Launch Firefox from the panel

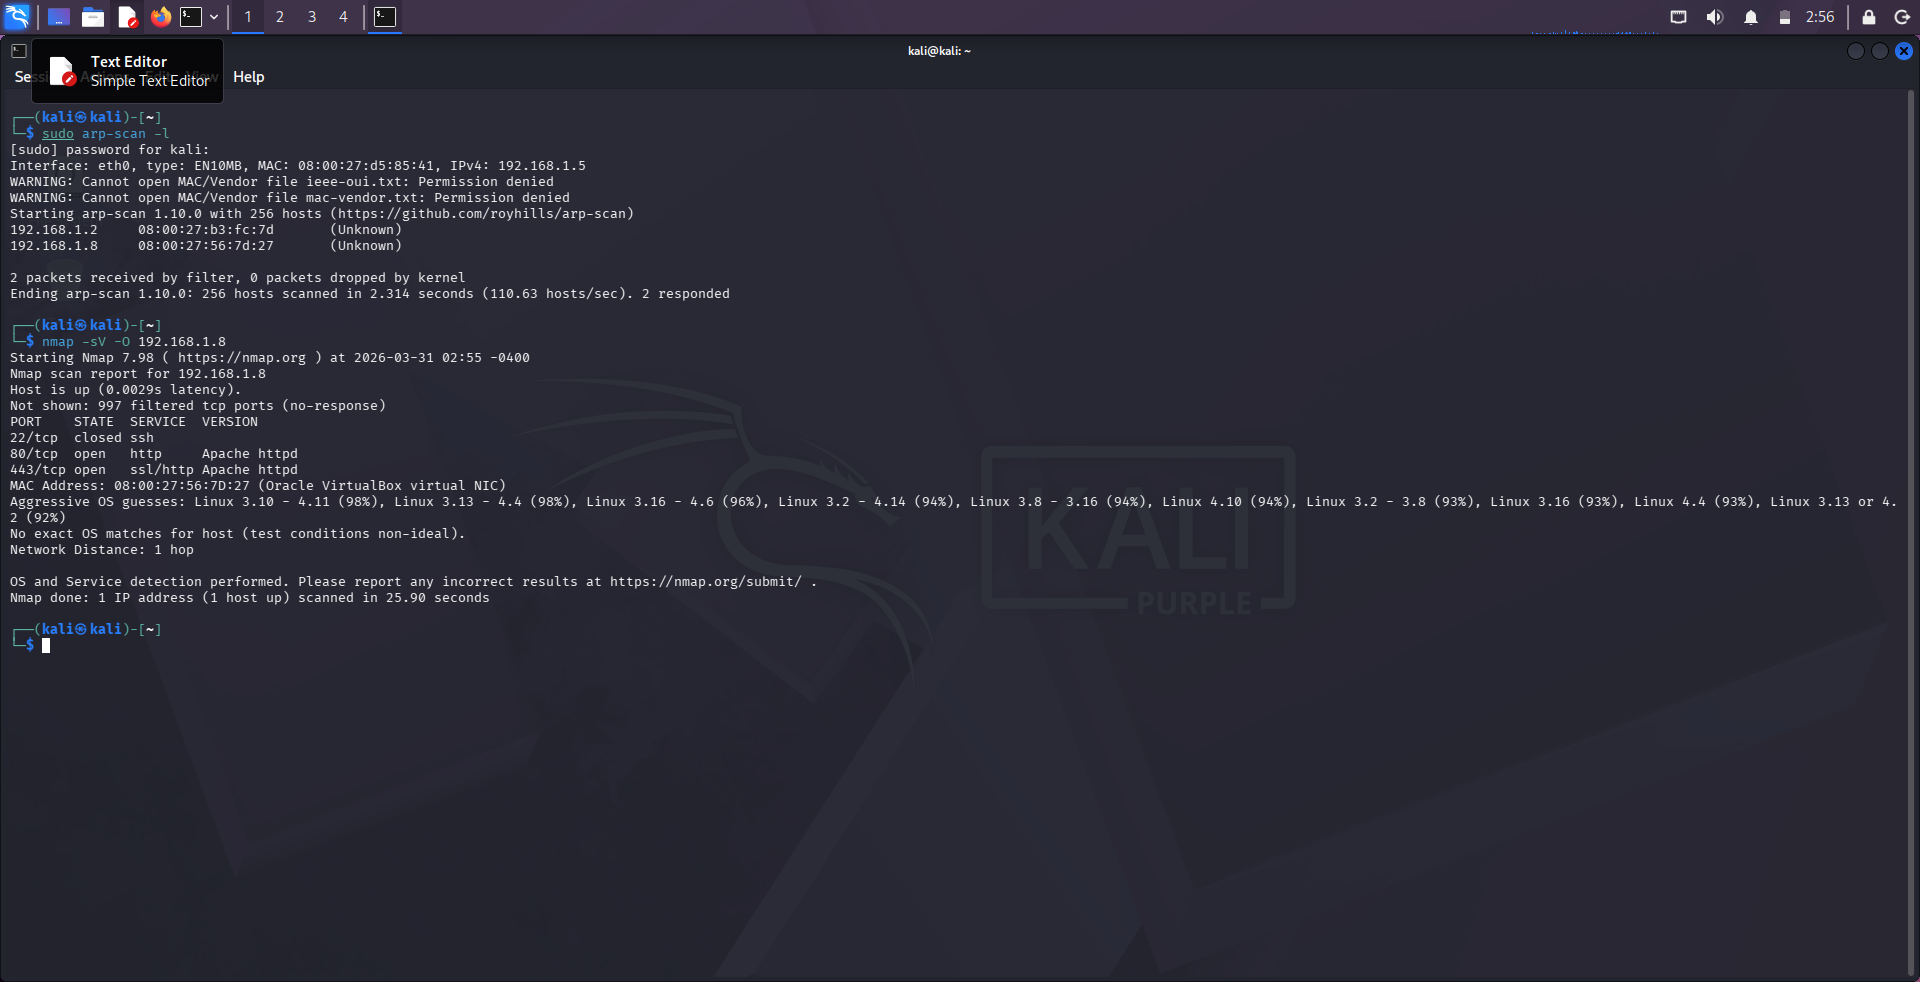click(x=160, y=16)
